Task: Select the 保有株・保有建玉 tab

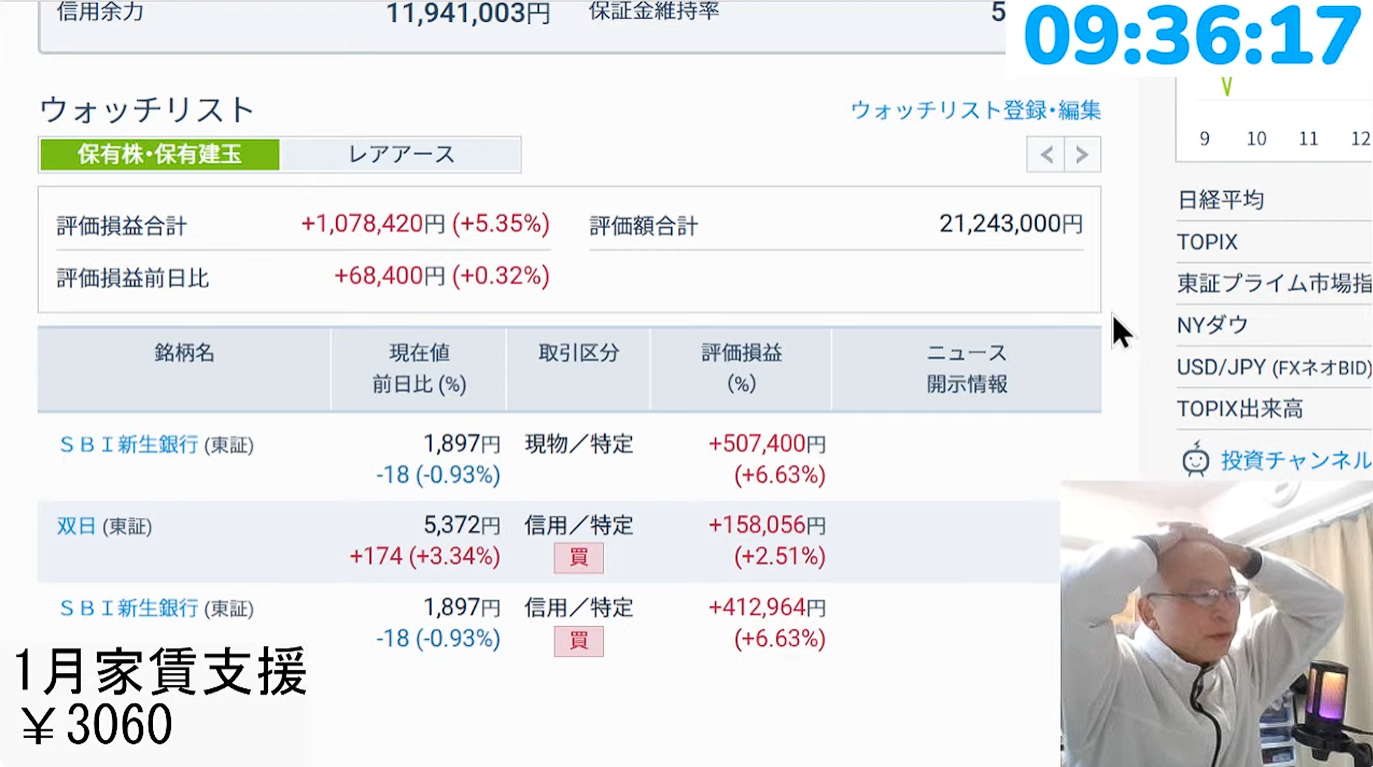Action: click(159, 154)
